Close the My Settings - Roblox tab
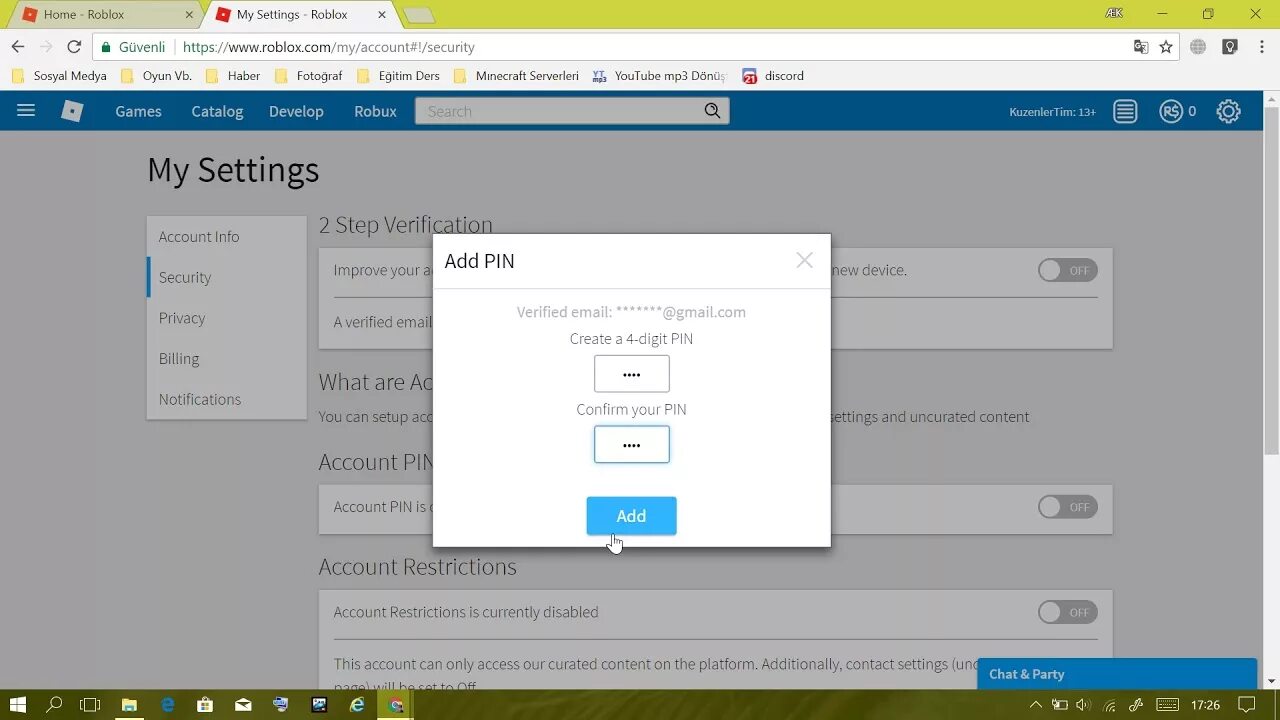This screenshot has height=720, width=1280. click(x=382, y=15)
